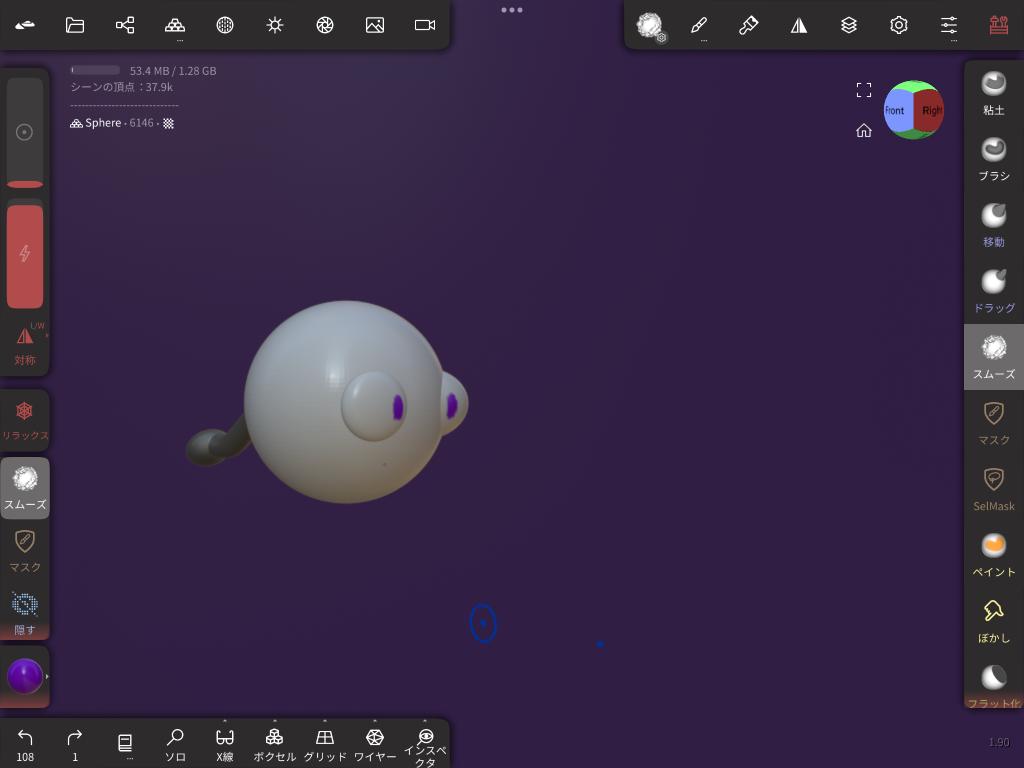Click the purple material color sphere
The height and width of the screenshot is (768, 1024).
[24, 677]
